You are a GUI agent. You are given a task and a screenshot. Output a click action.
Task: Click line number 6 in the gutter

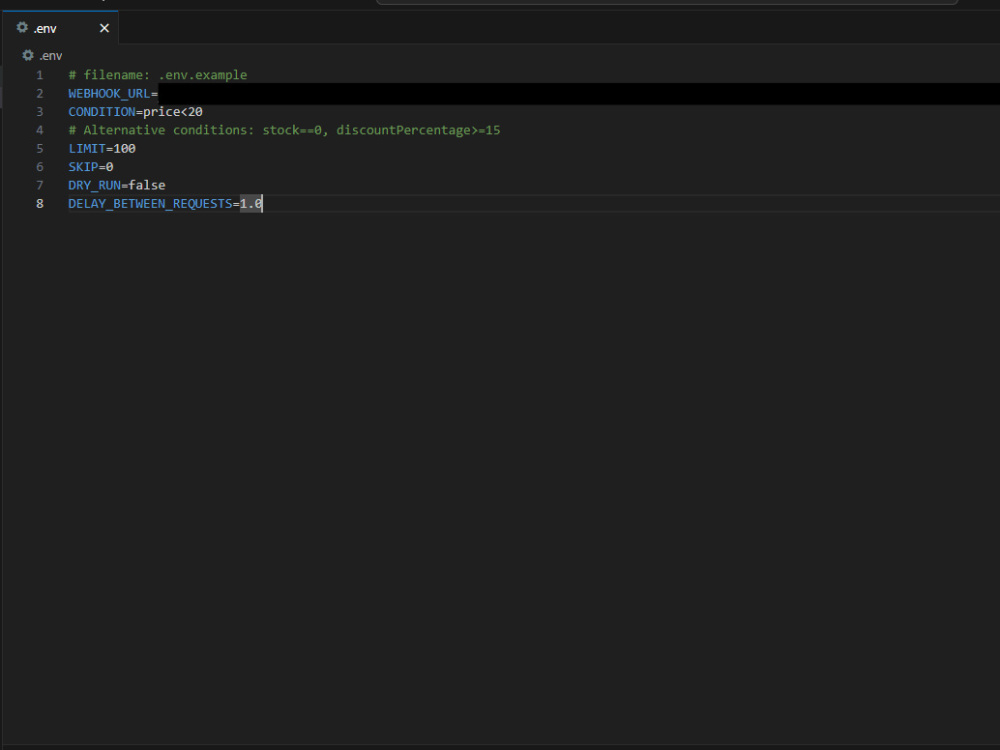[40, 167]
